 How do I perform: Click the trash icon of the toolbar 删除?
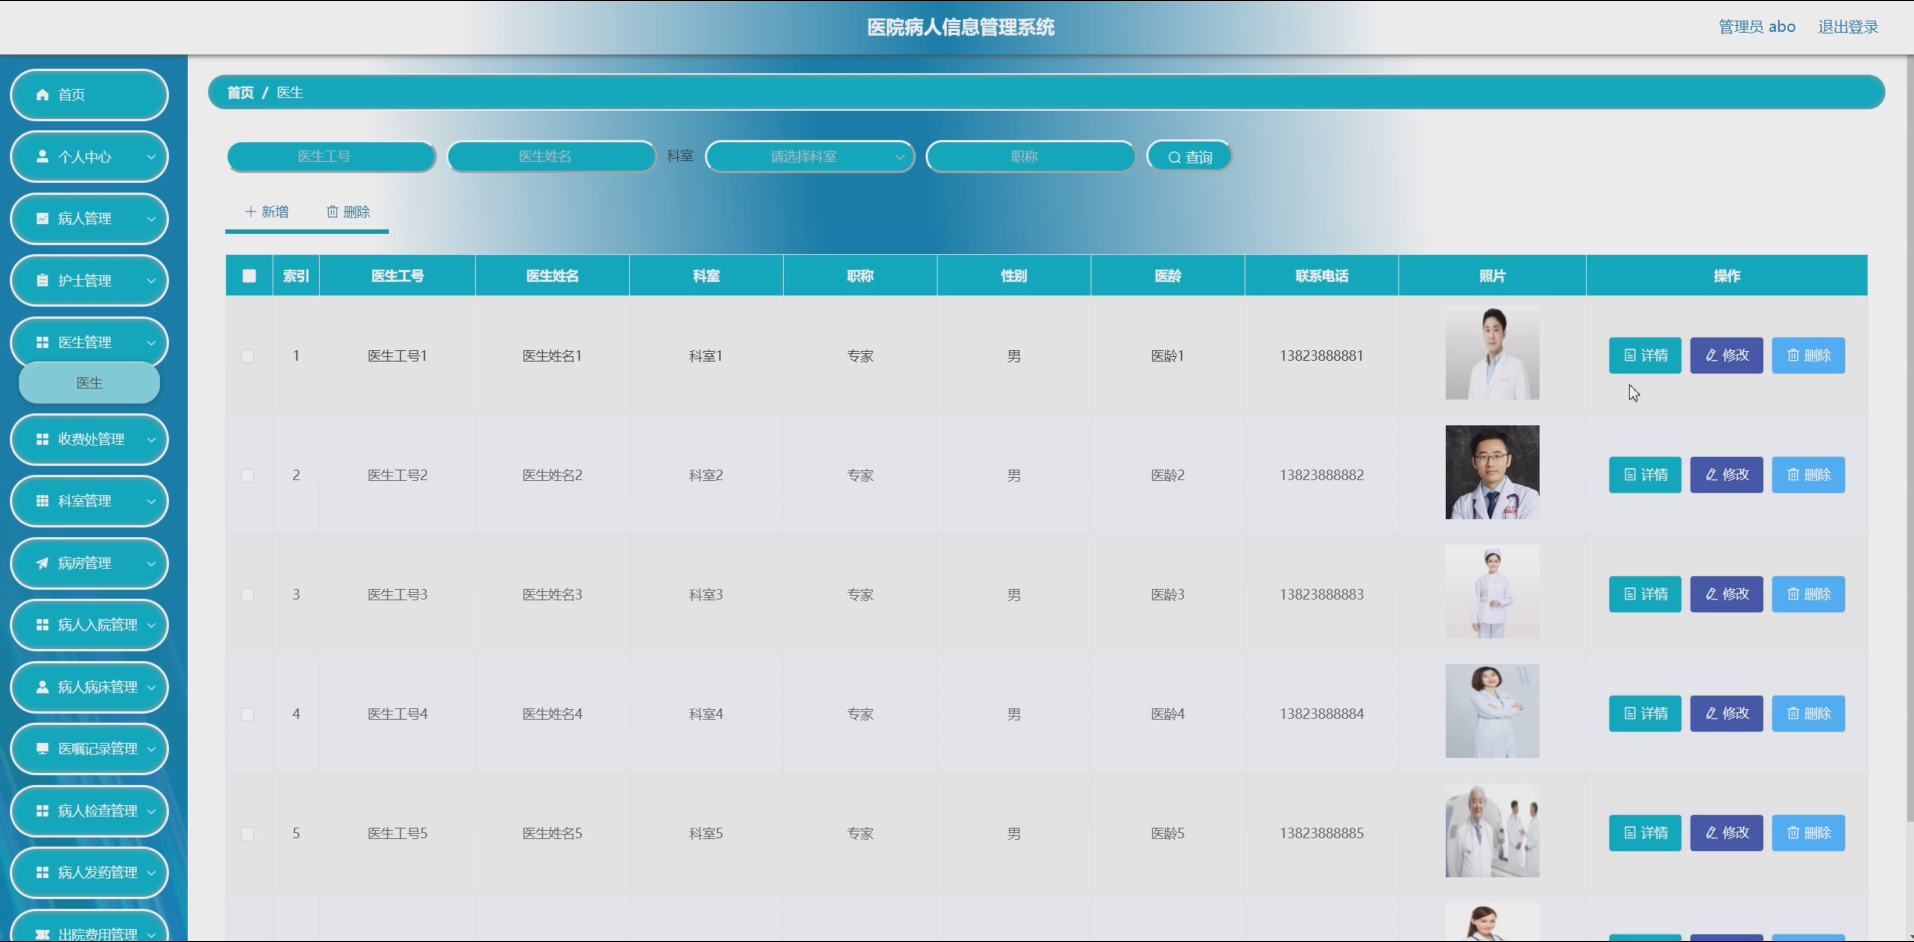point(332,212)
